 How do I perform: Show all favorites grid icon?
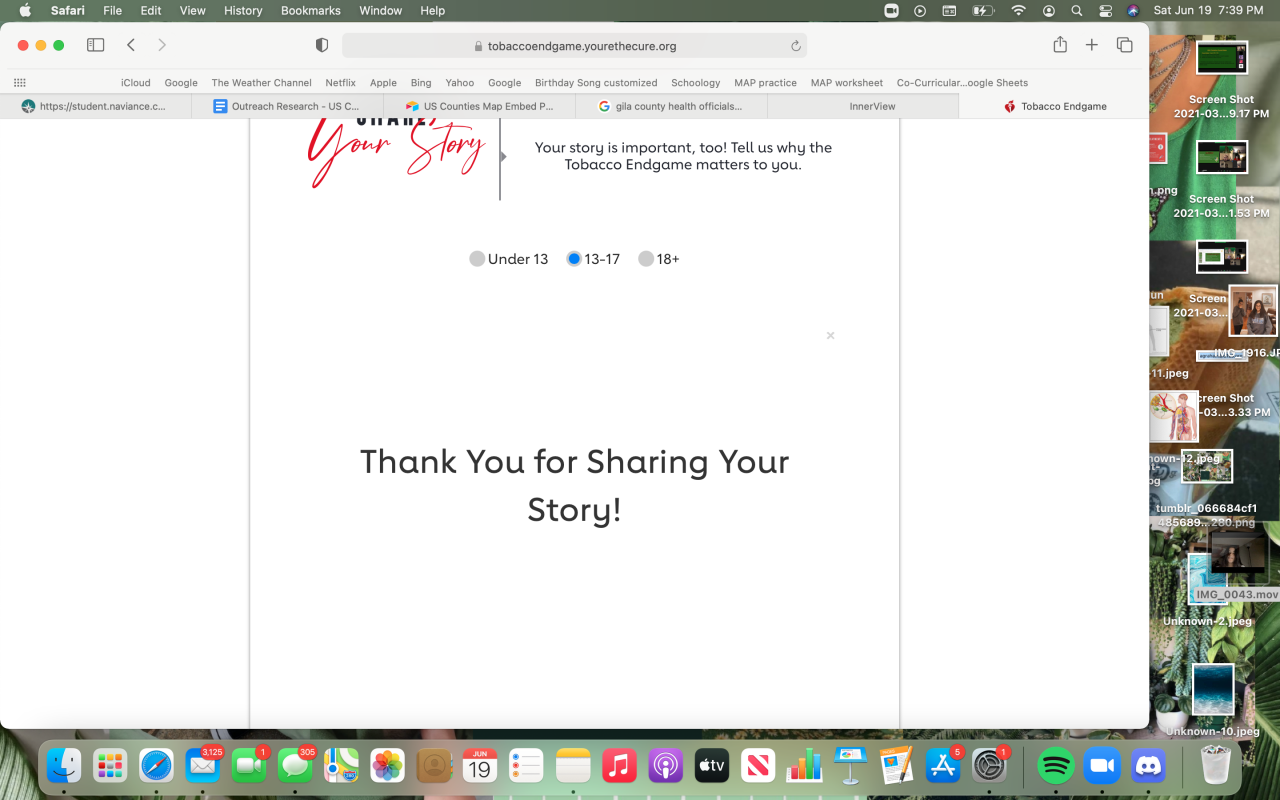(x=19, y=83)
